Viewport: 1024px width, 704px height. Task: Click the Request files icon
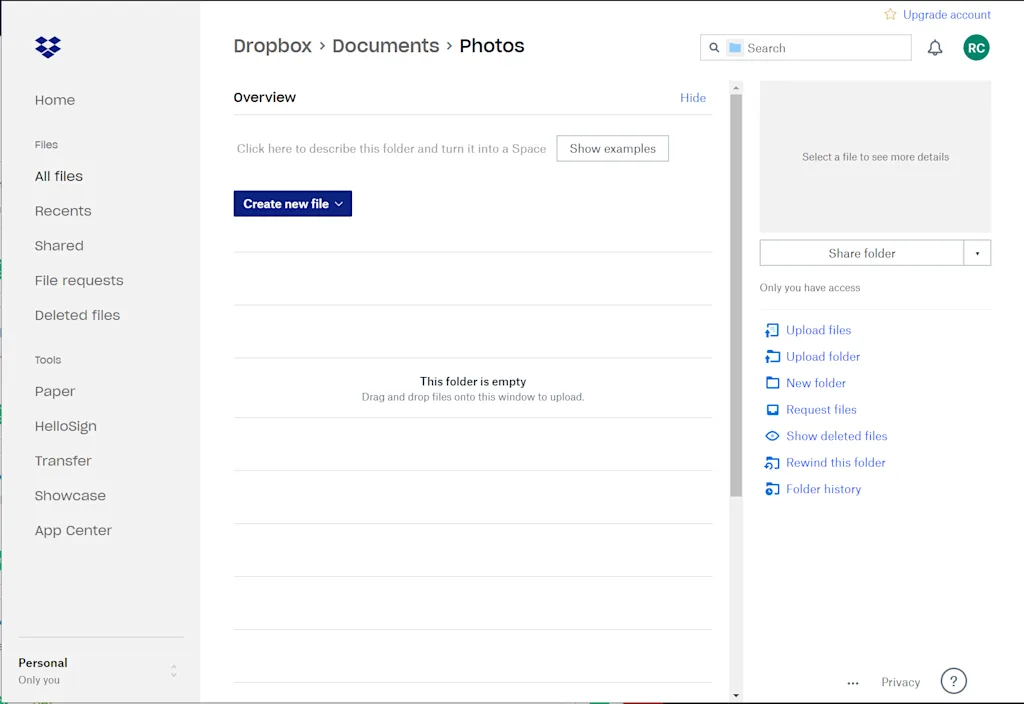[772, 409]
